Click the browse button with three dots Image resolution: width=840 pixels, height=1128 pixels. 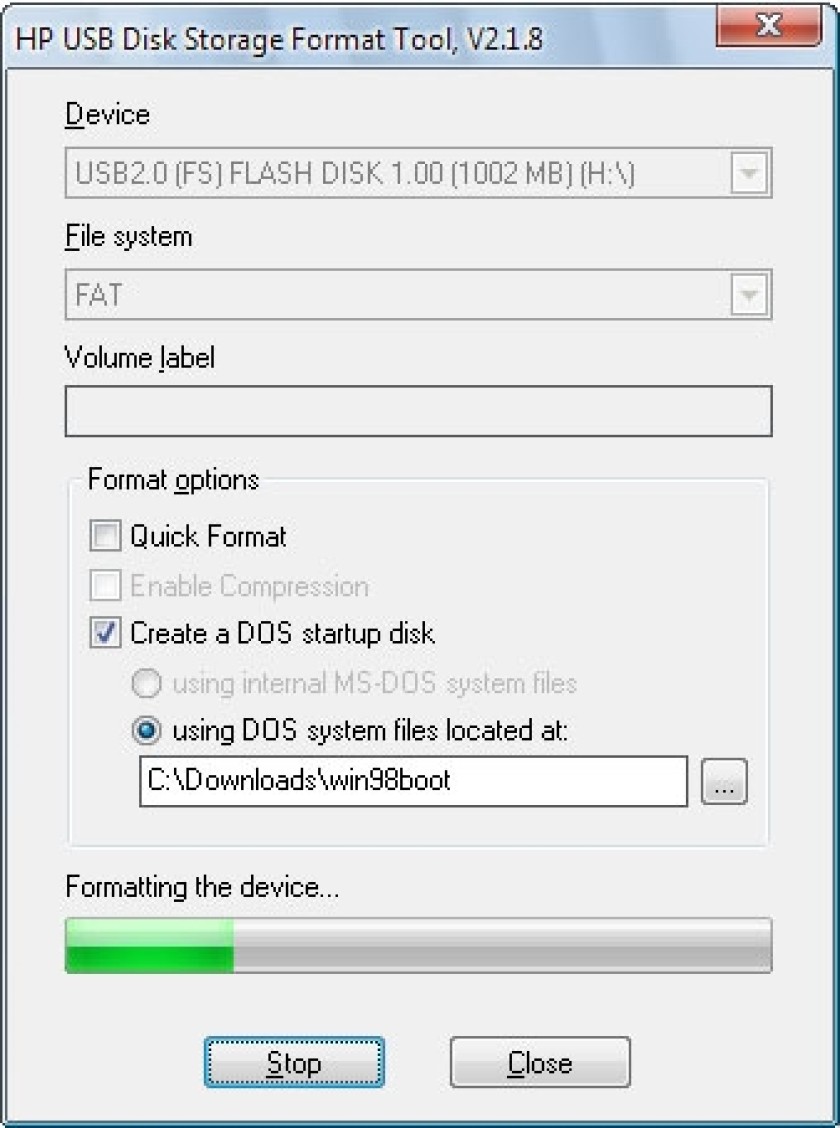[x=724, y=781]
